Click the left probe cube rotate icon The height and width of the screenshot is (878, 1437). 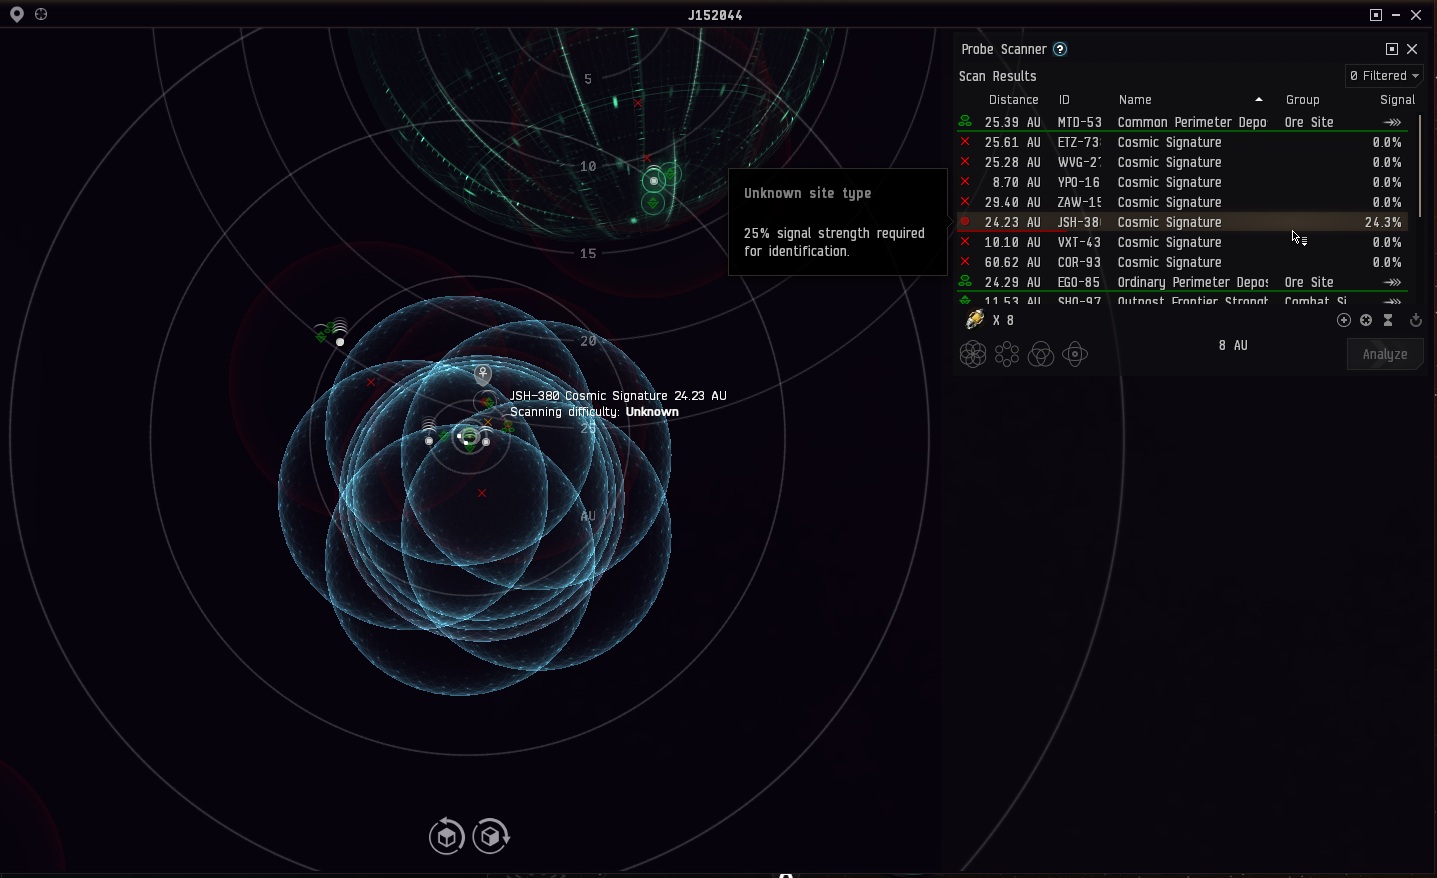pos(447,836)
